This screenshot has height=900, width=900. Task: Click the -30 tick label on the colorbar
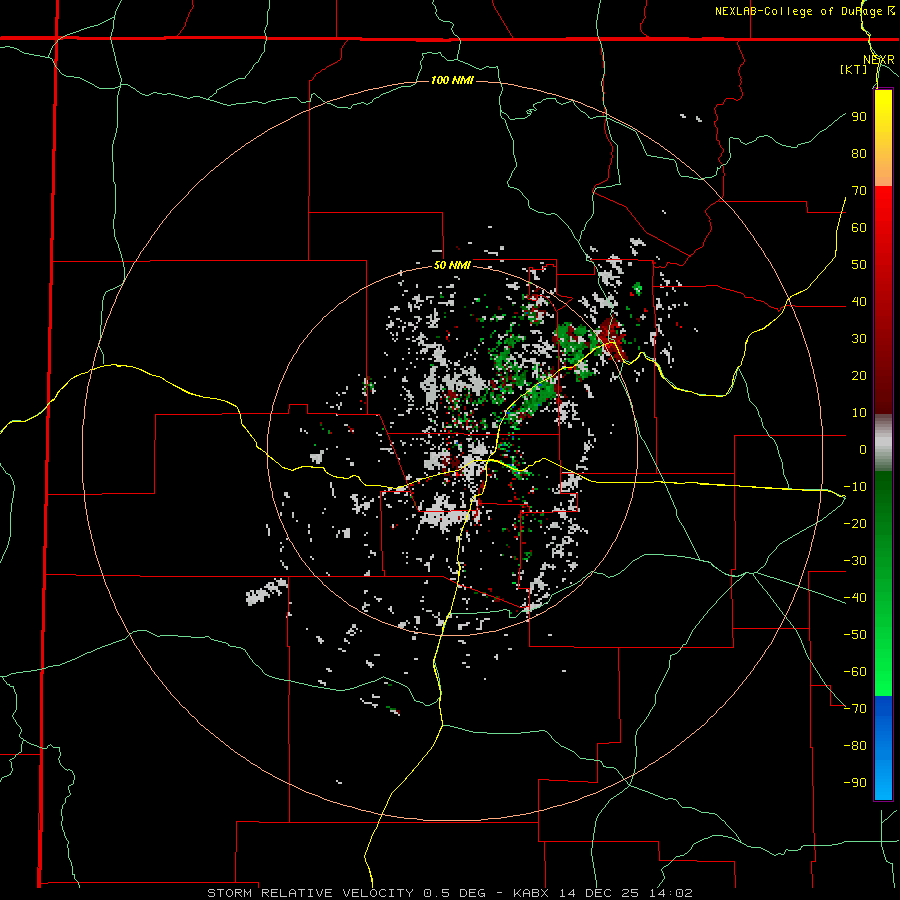[855, 561]
